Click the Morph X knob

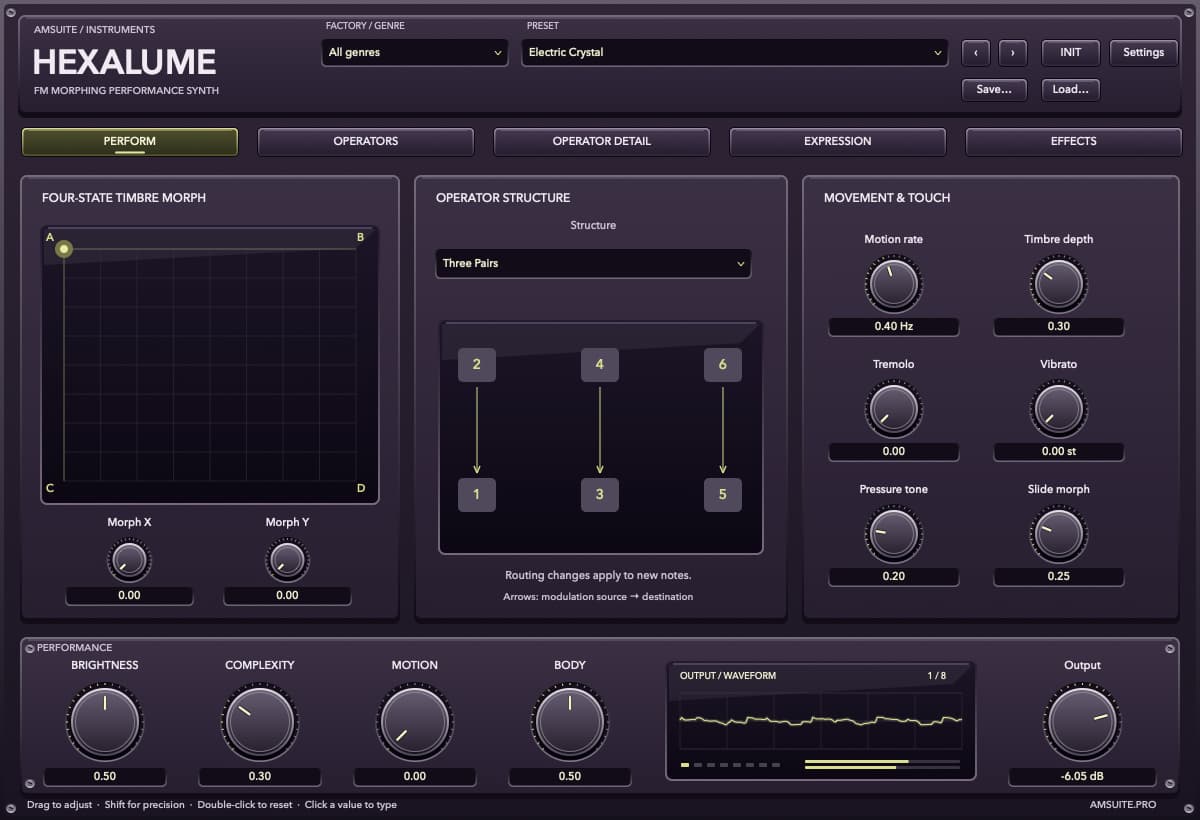point(129,560)
